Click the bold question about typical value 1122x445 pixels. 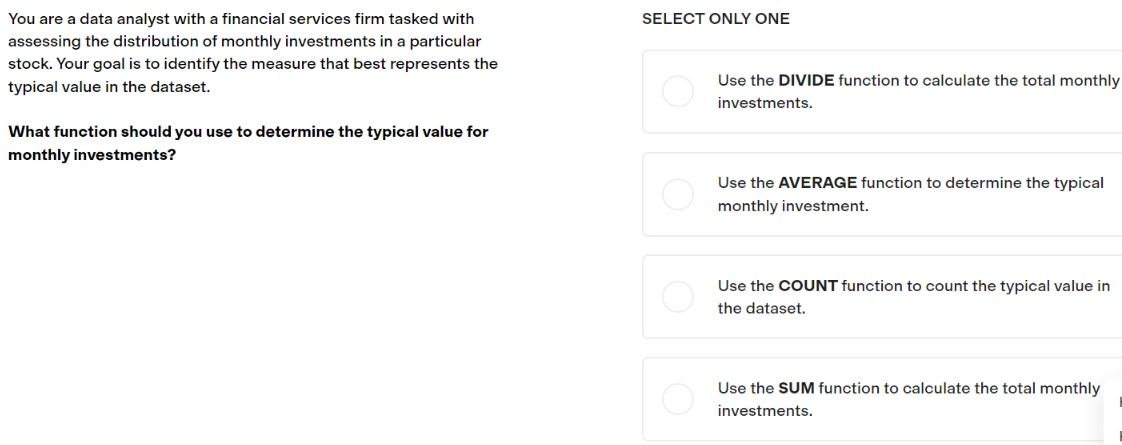[248, 144]
